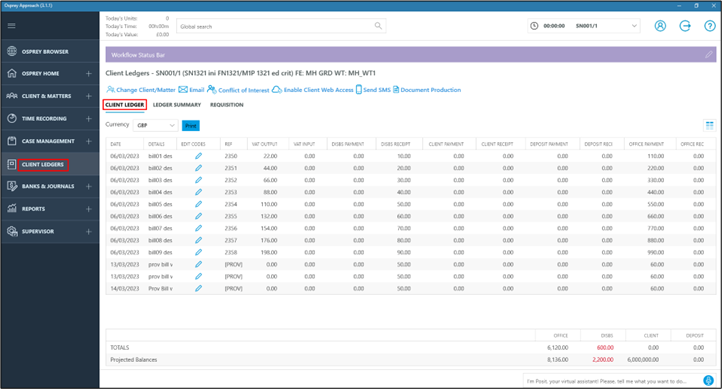722x389 pixels.
Task: Expand the Osprey Home plus sign
Action: pyautogui.click(x=88, y=74)
